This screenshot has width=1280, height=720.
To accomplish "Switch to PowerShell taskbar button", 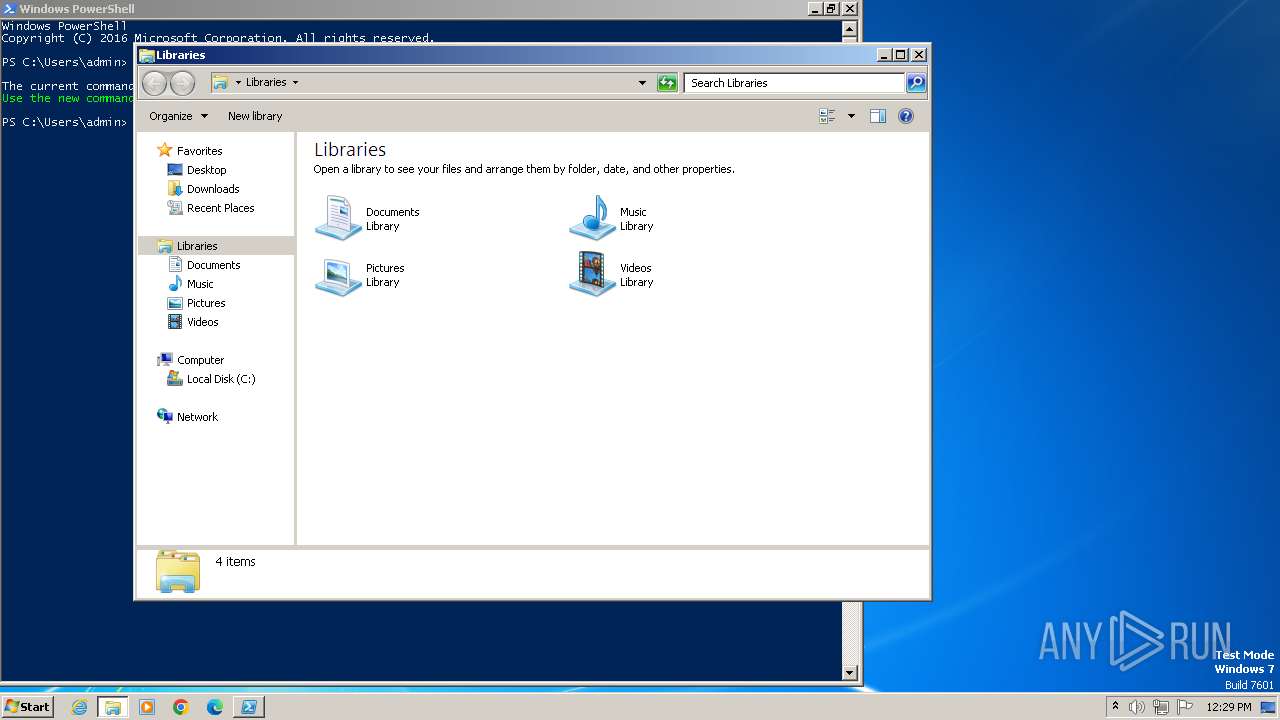I will (x=249, y=707).
